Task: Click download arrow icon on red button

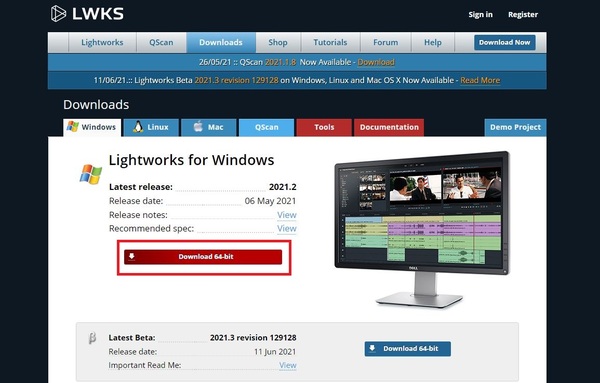Action: 132,256
